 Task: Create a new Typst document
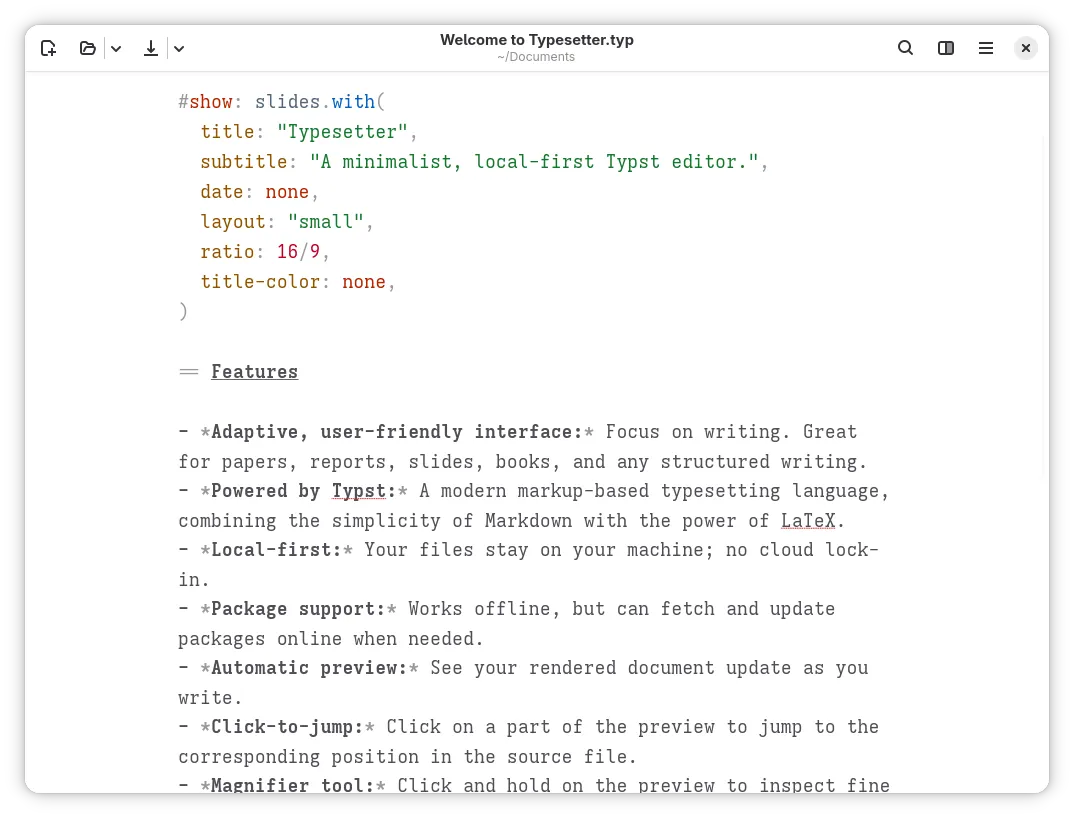(48, 48)
